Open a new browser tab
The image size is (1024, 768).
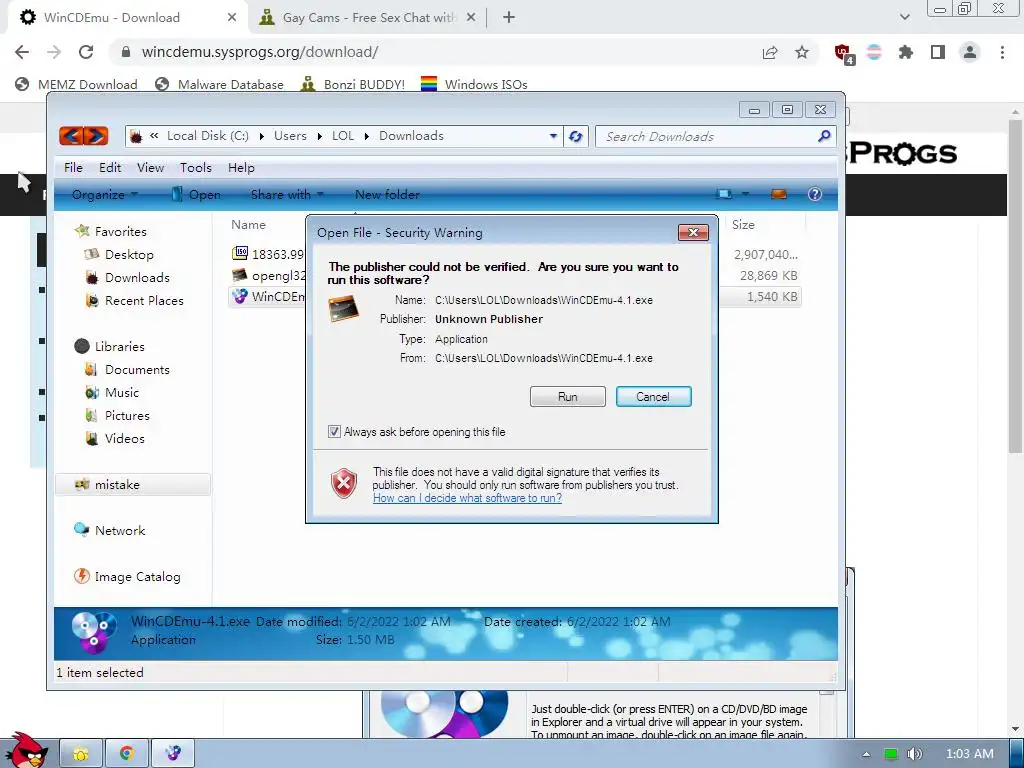[x=509, y=18]
